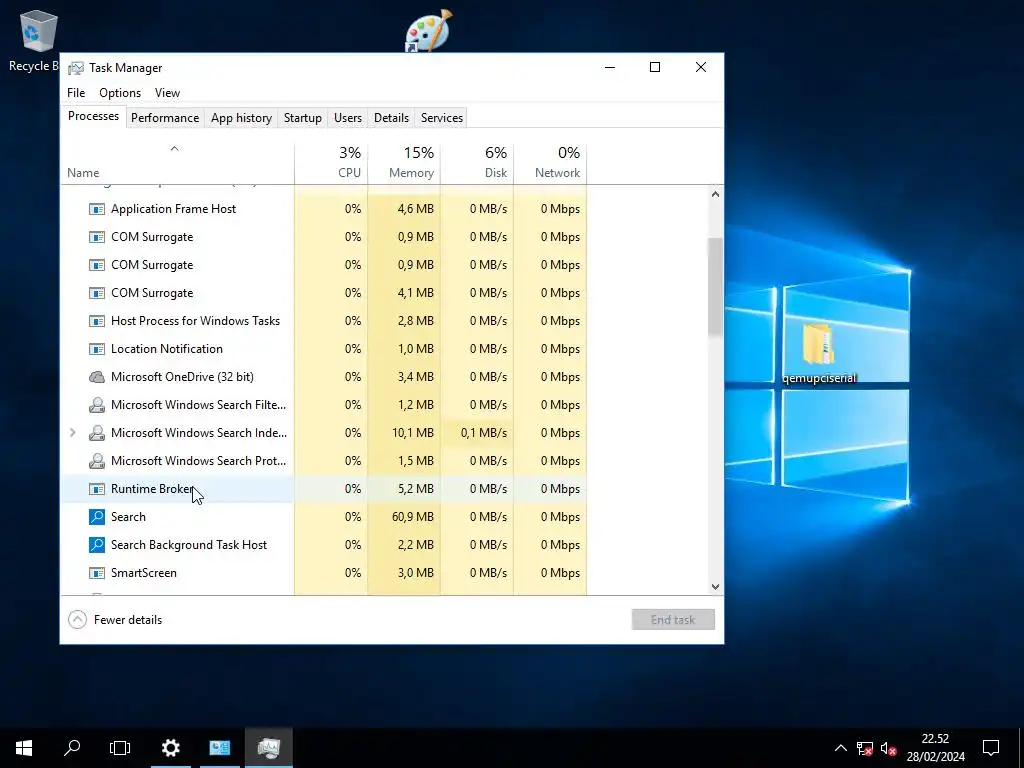Expand Microsoft Windows Search Indexer group
1024x768 pixels.
[x=73, y=433]
